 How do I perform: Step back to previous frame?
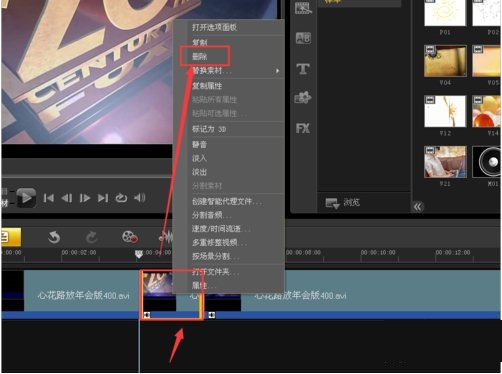[x=67, y=198]
